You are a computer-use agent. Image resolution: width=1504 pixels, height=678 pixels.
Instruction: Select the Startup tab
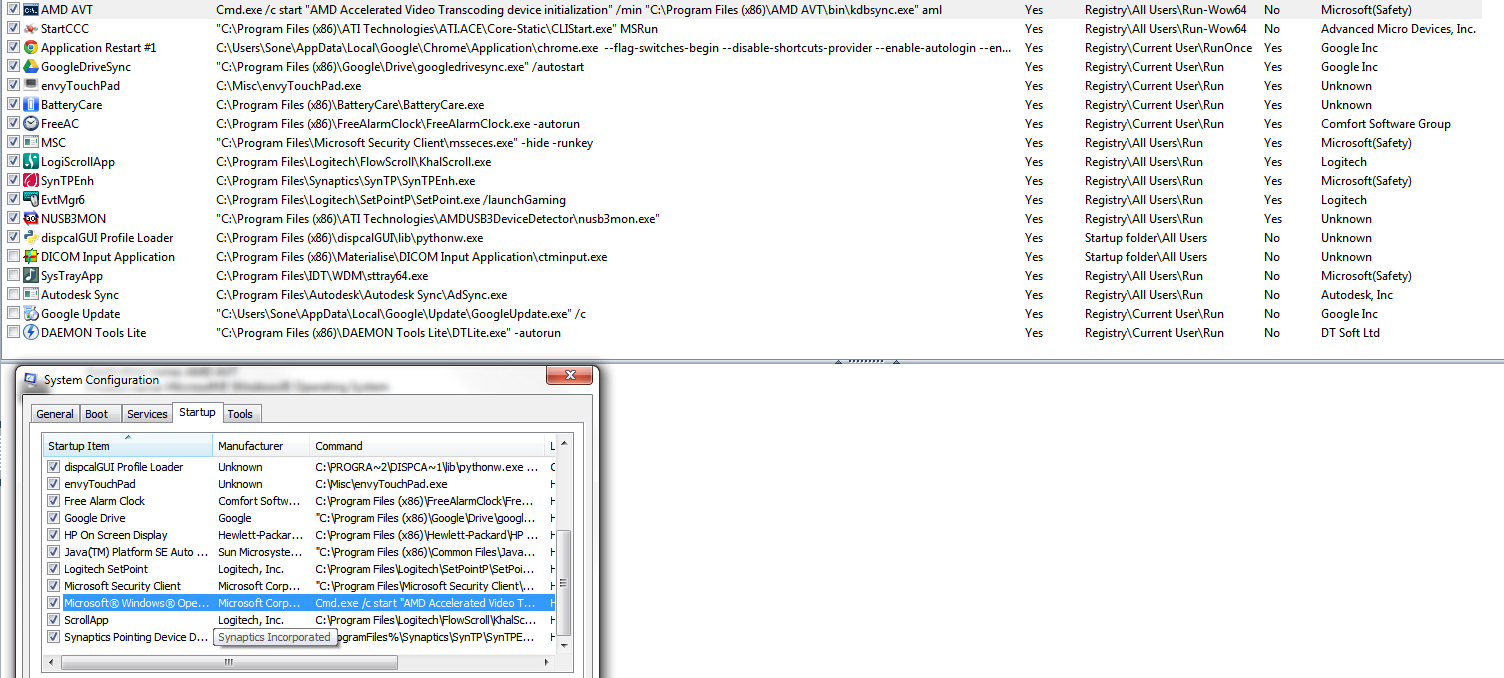(197, 412)
